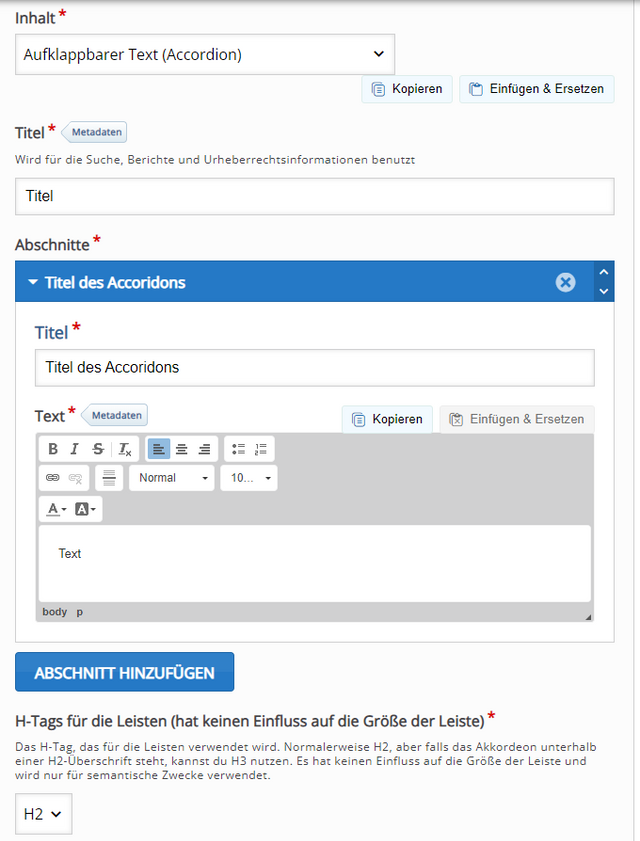Open the font size dropdown
Viewport: 640px width, 841px height.
coord(249,478)
